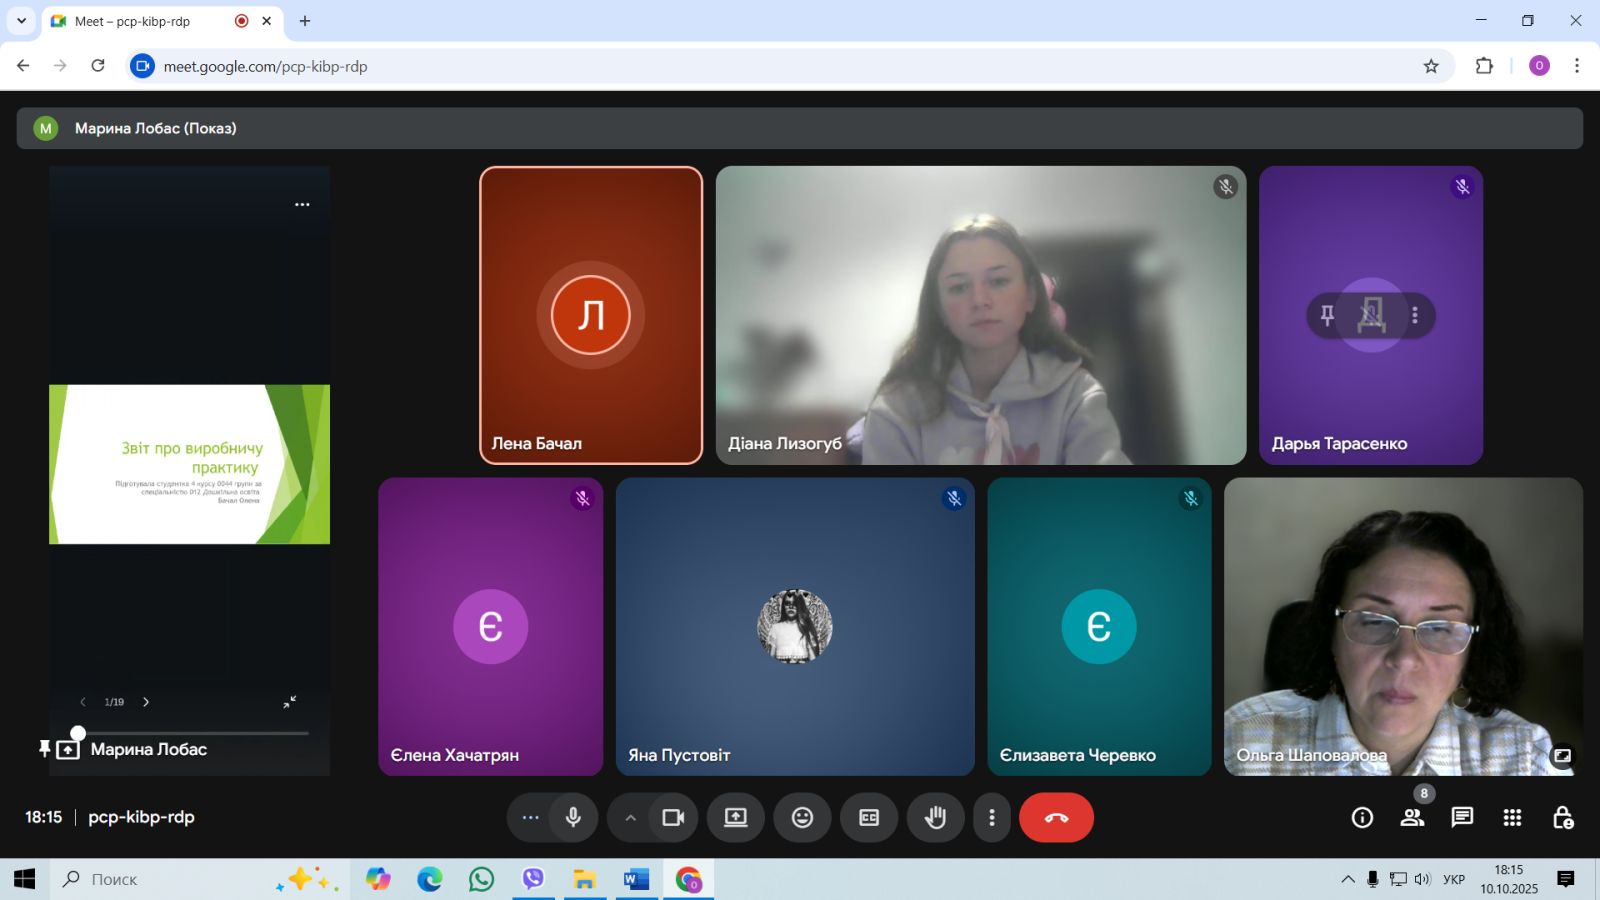Expand video settings chevron beside camera
Viewport: 1600px width, 900px height.
[x=630, y=817]
